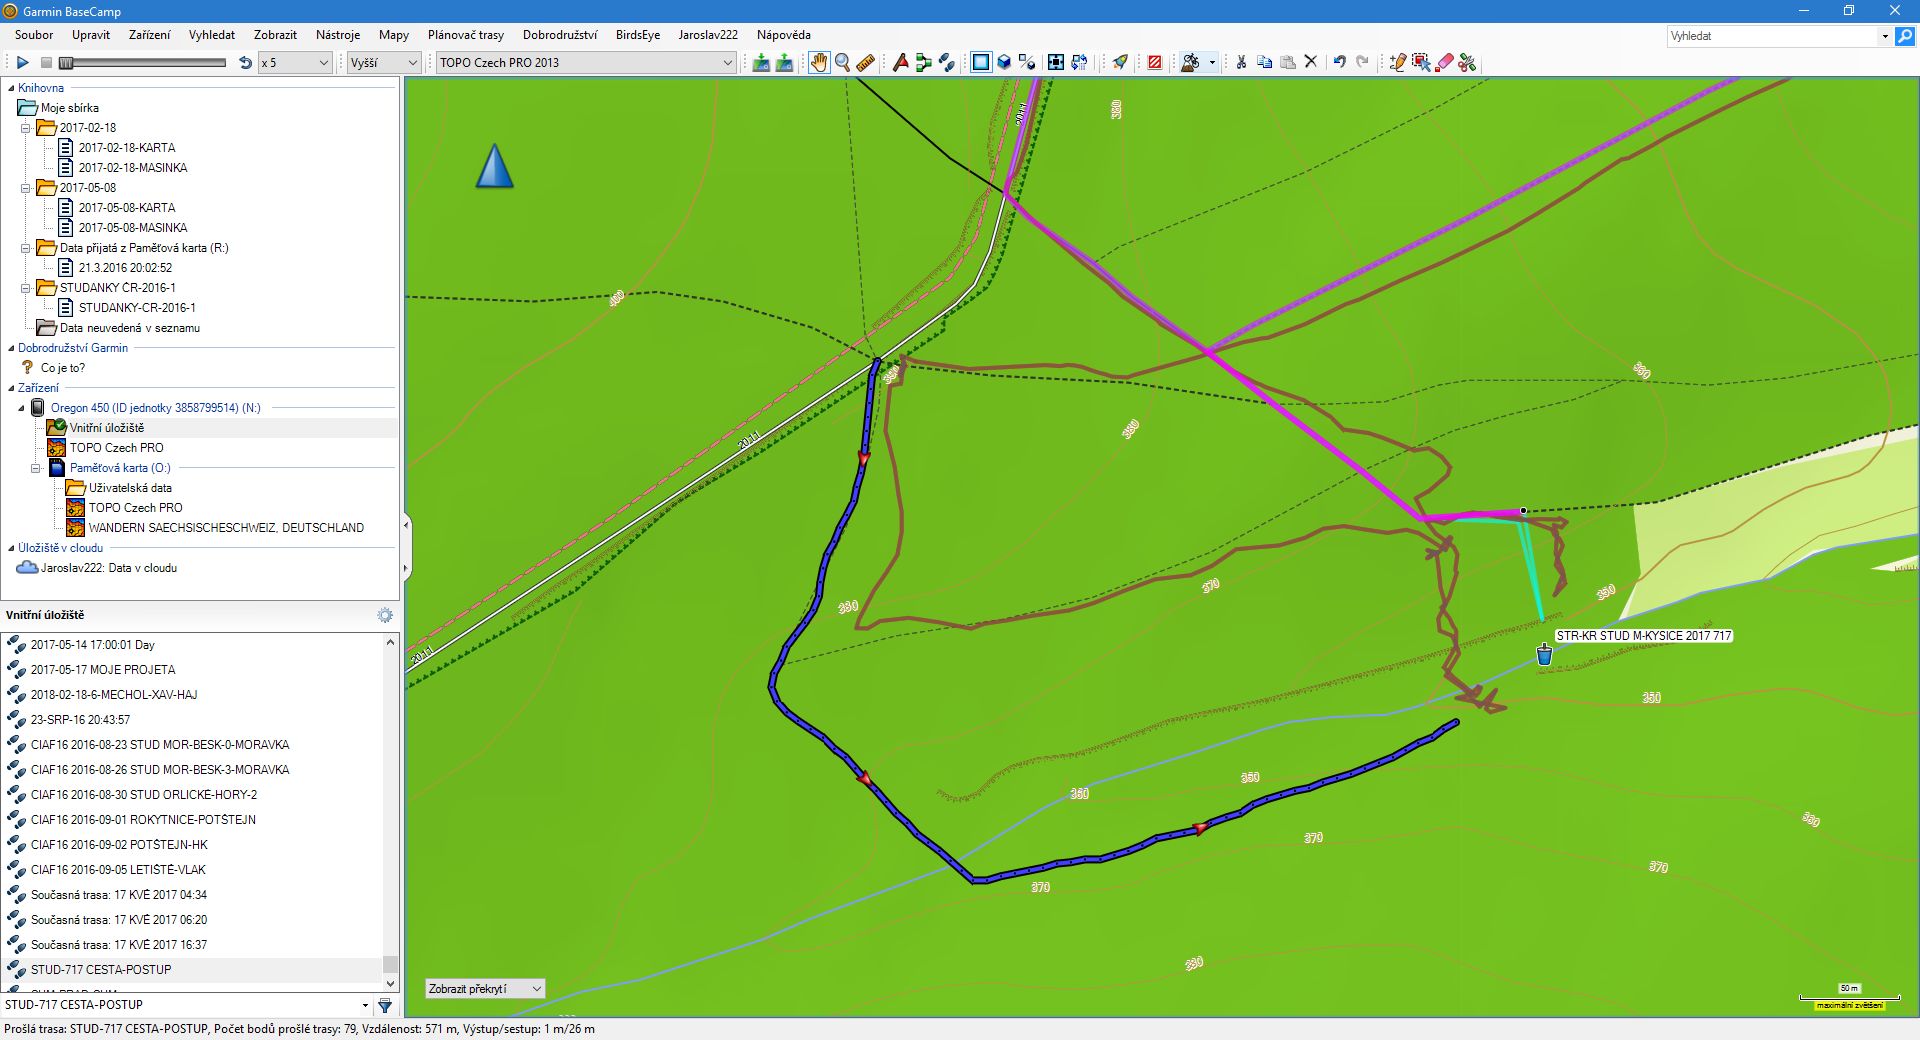Open the TOPO Czech PRO 2013 map dropdown
Image resolution: width=1920 pixels, height=1040 pixels.
(x=586, y=63)
